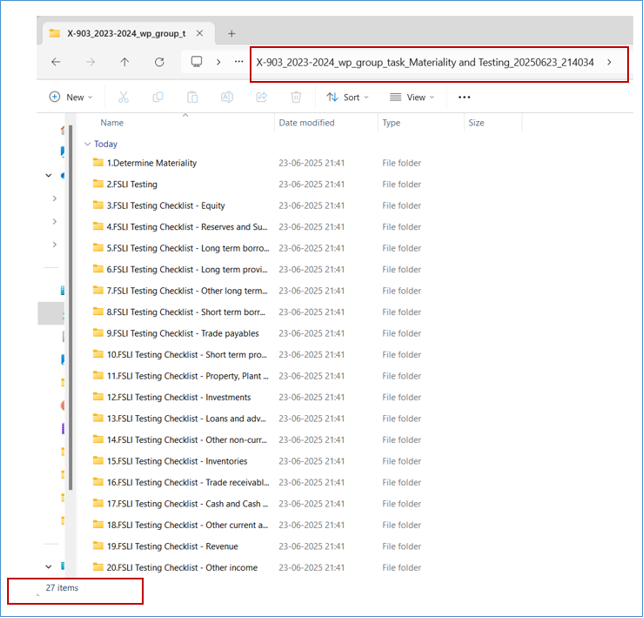Image resolution: width=644 pixels, height=618 pixels.
Task: Open the See more ellipsis menu
Action: point(464,97)
